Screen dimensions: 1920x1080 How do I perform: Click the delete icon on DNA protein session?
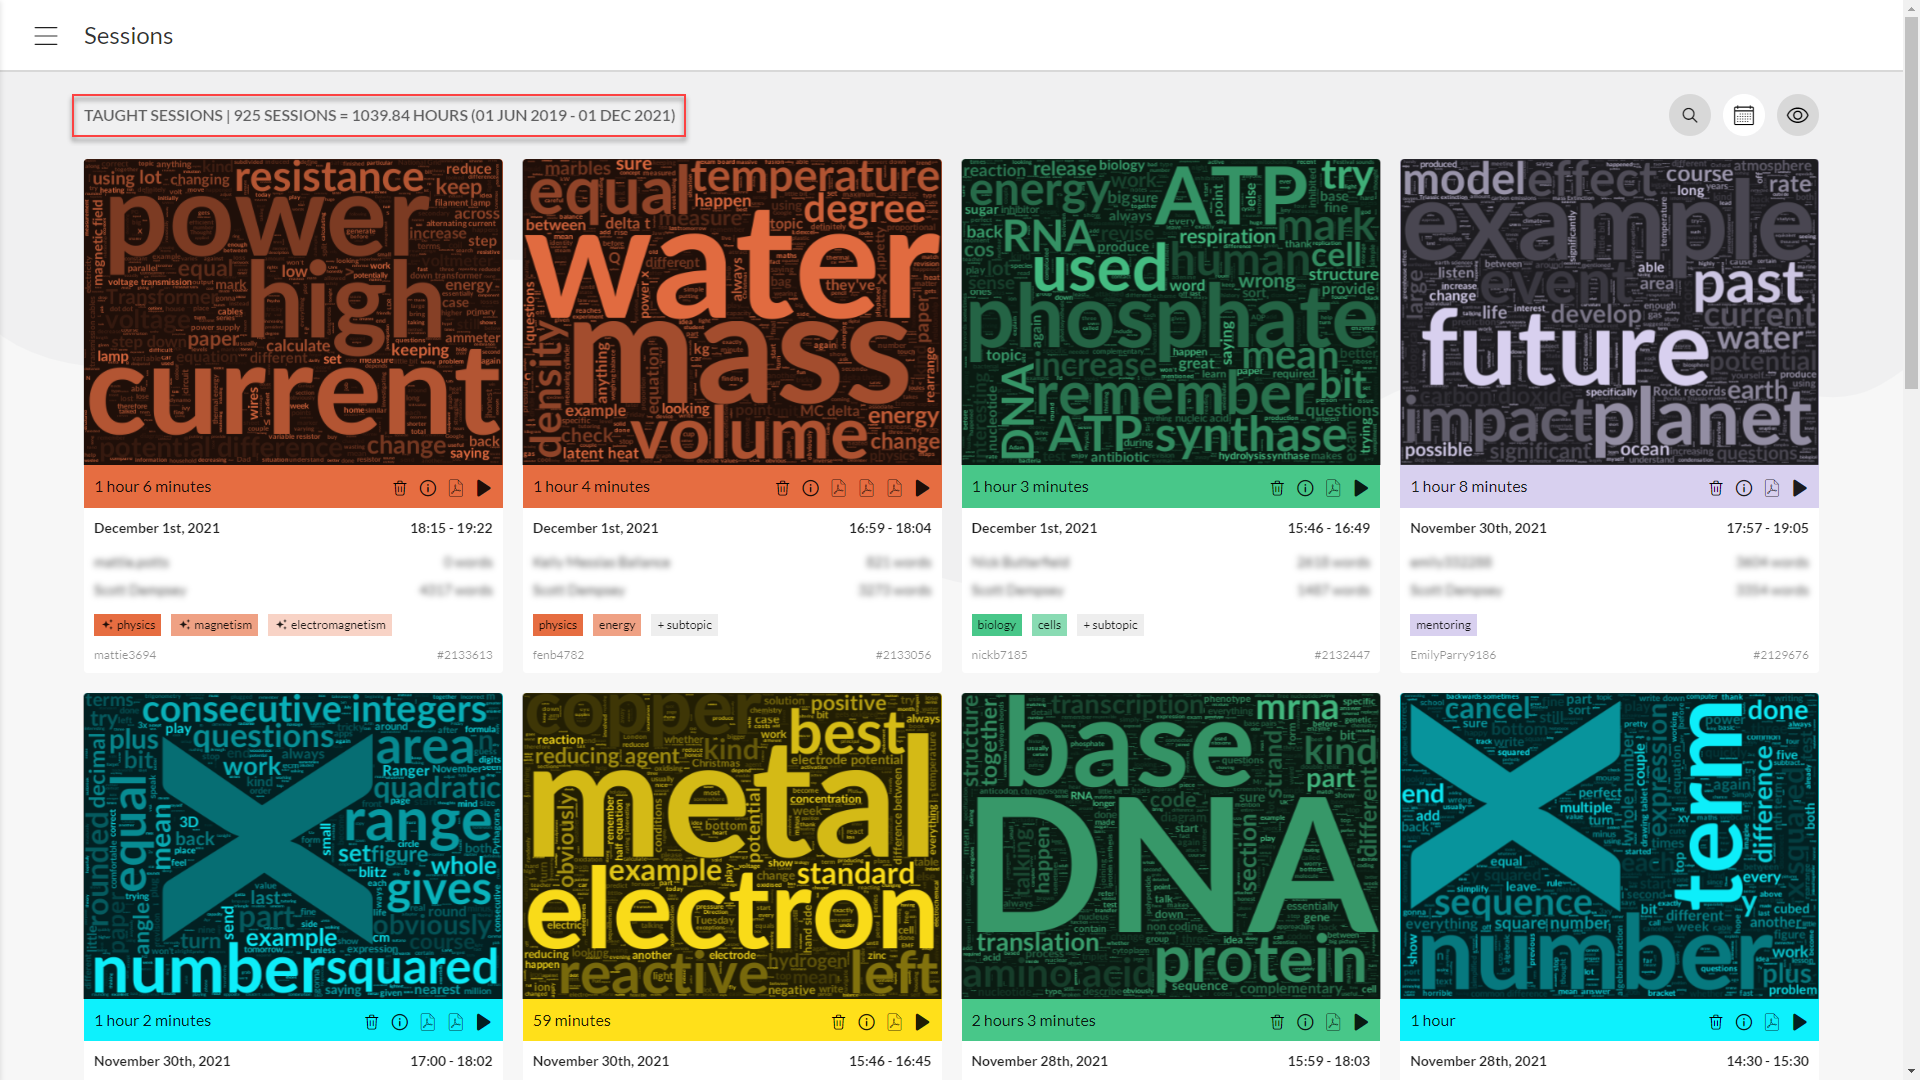tap(1276, 1022)
